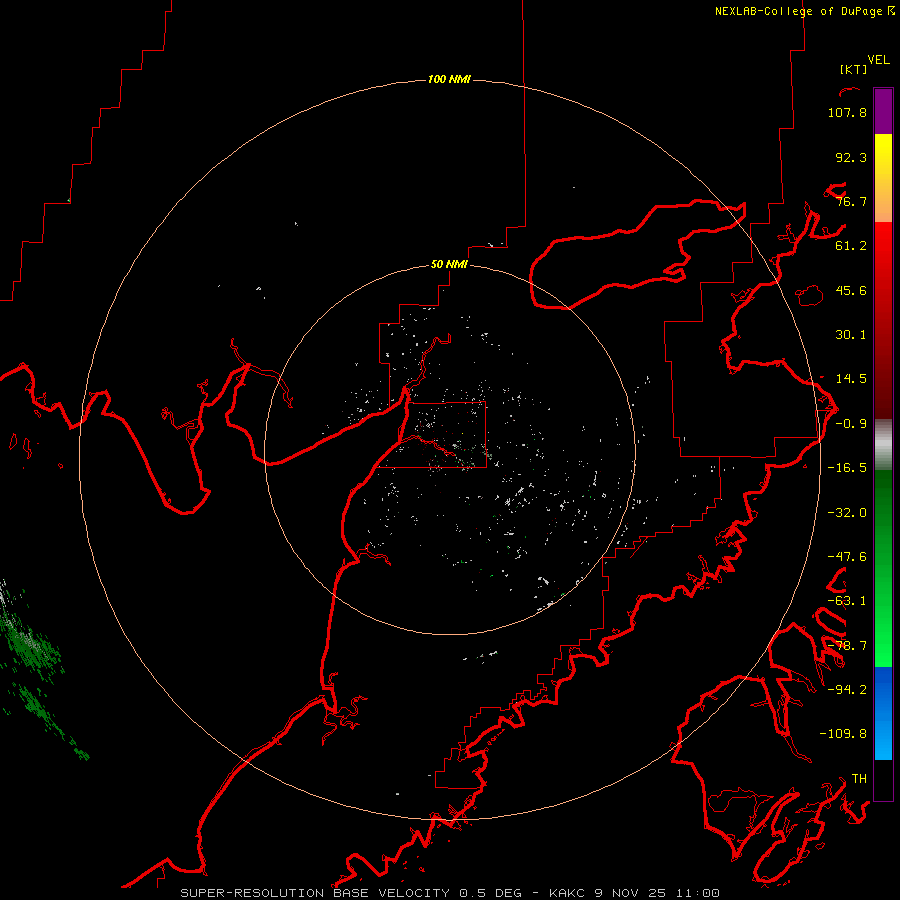Select the 30.1 velocity scale value
This screenshot has width=900, height=900.
point(851,335)
